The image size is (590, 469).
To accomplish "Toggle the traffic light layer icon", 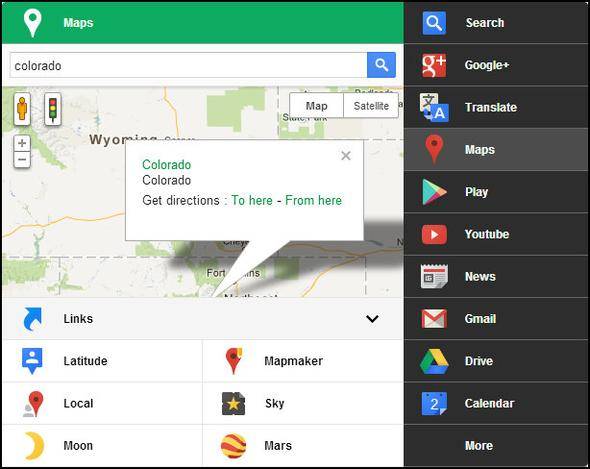I will [53, 109].
